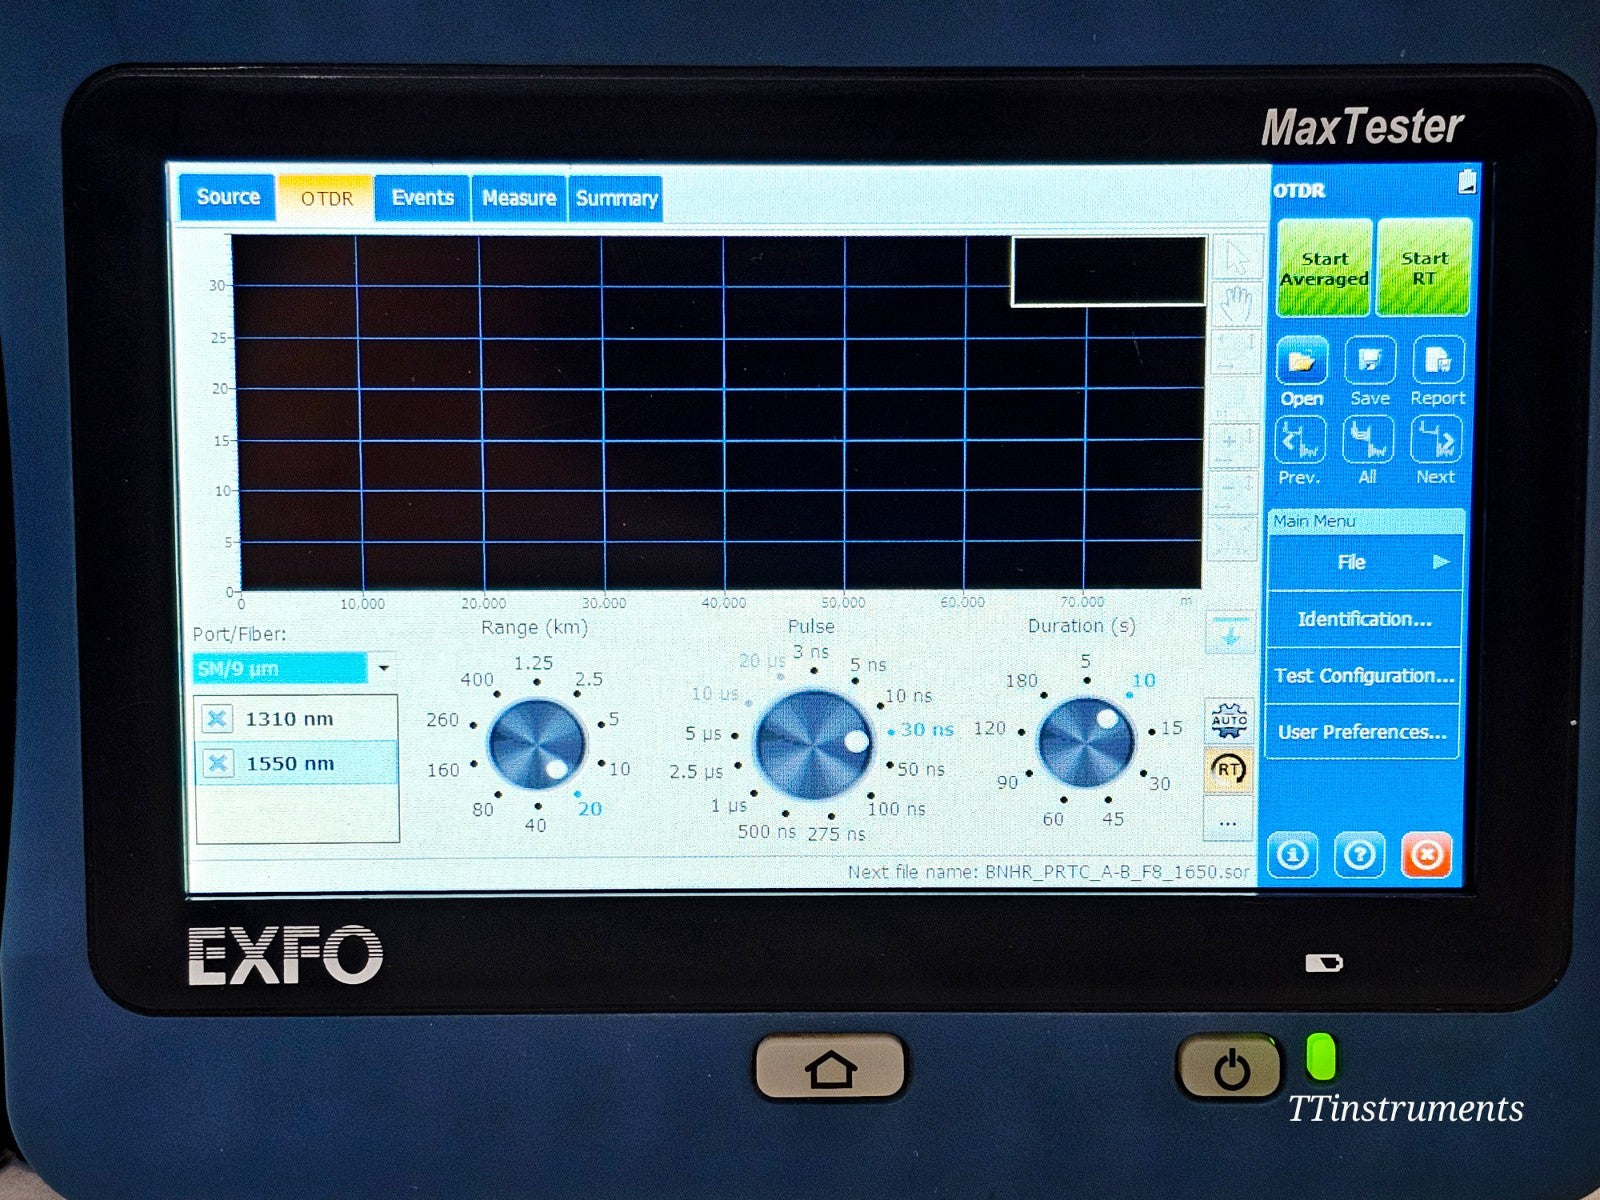
Task: Click next file name BNHR_PRTC_A-B_F8_1650.sor
Action: pos(1117,872)
